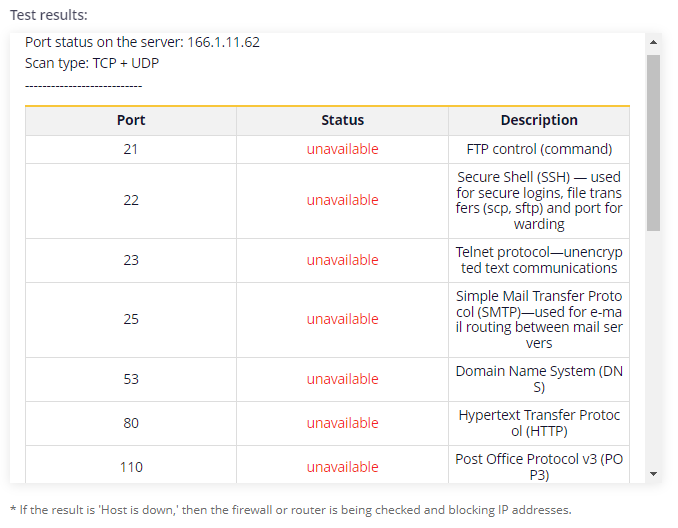Image resolution: width=678 pixels, height=528 pixels.
Task: Select the port 80 cell
Action: [131, 423]
